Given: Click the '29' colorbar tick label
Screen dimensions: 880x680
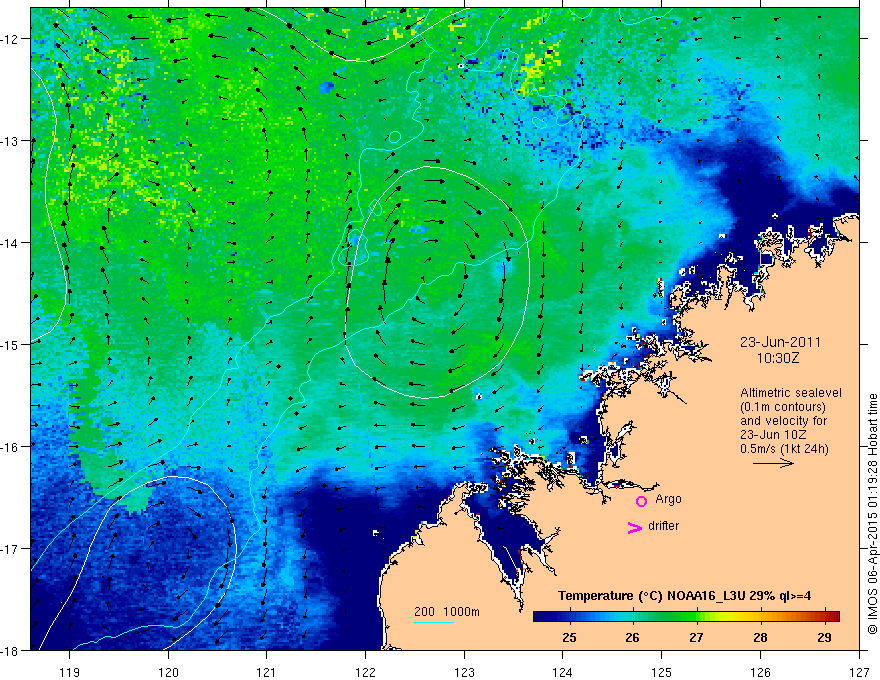Looking at the screenshot, I should (x=824, y=638).
